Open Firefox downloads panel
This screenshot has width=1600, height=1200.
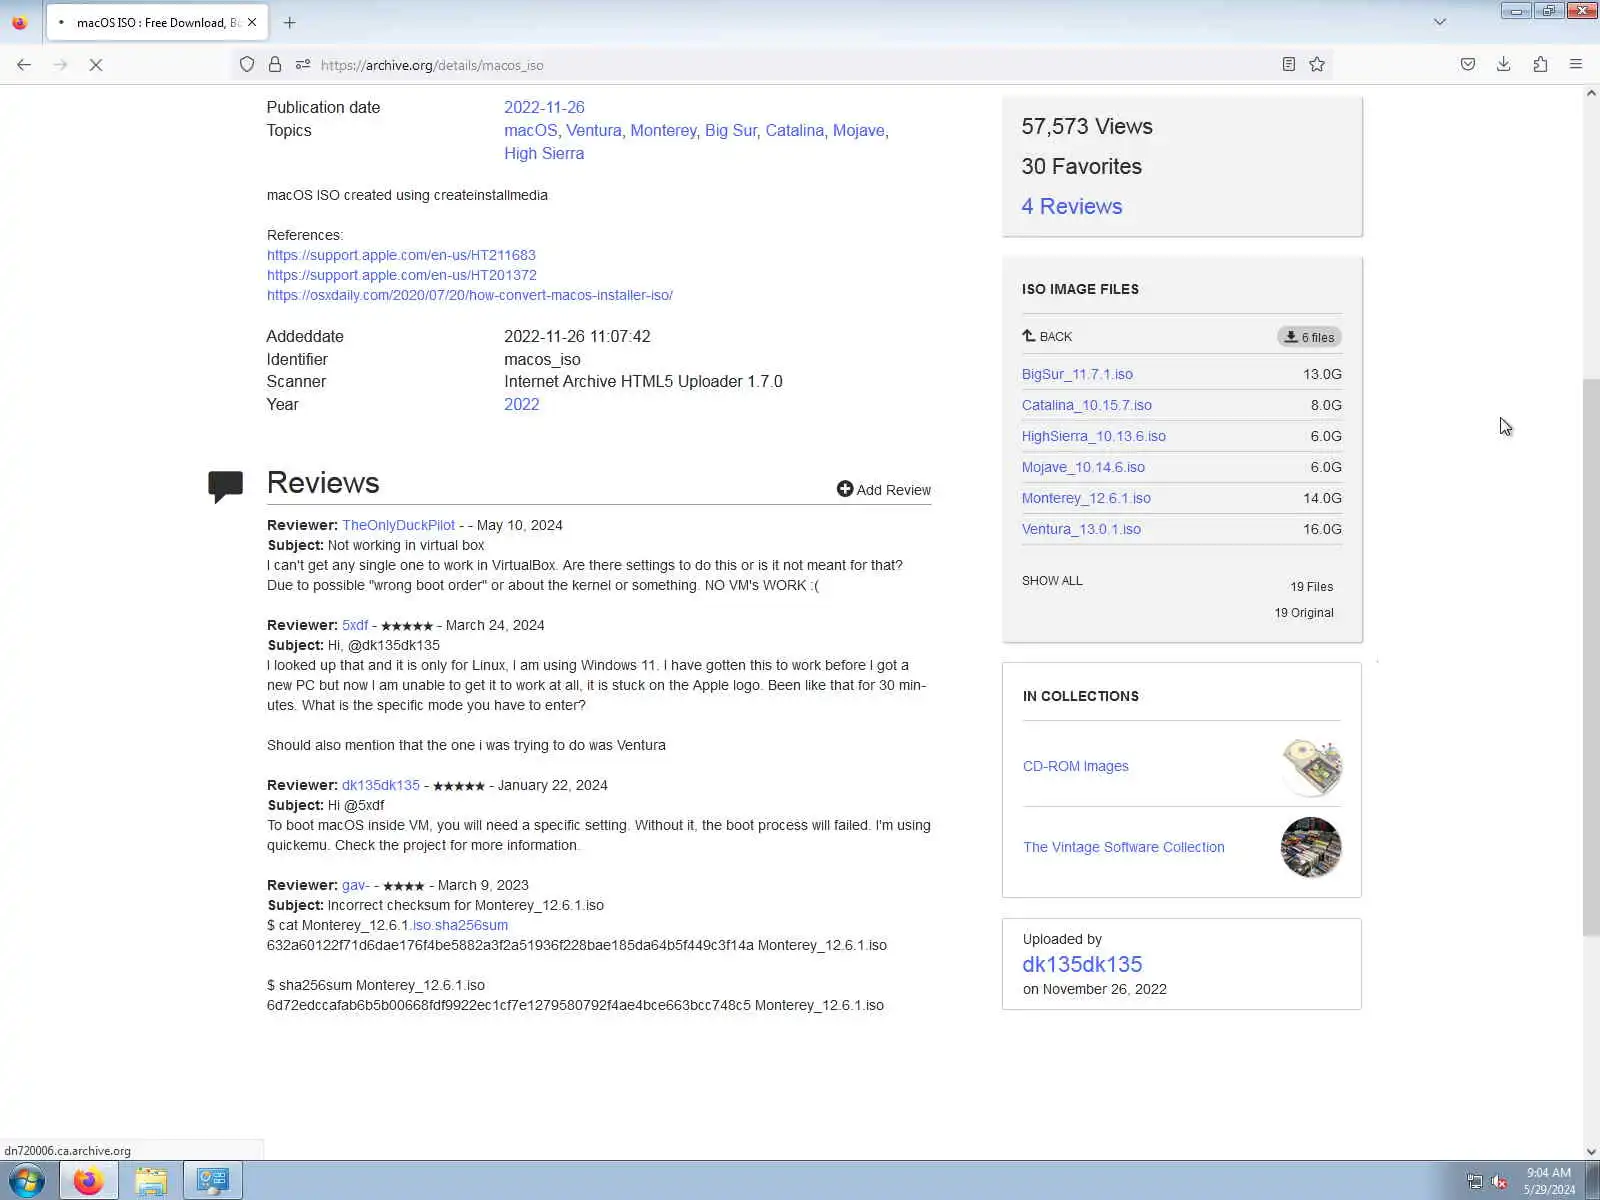(1504, 65)
